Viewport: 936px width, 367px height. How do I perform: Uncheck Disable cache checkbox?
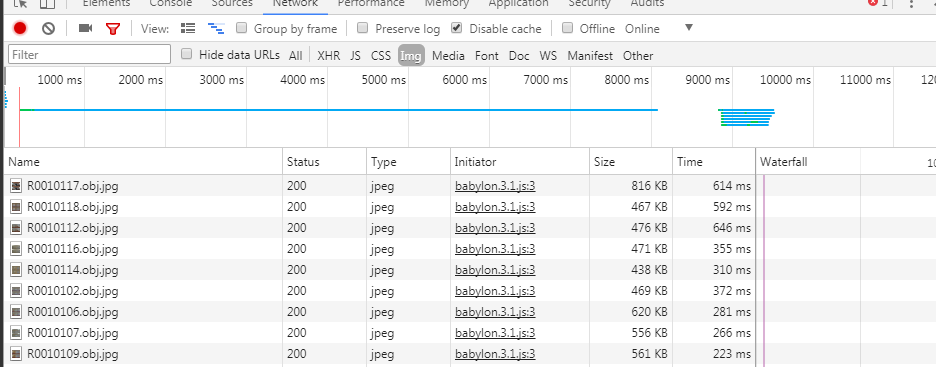click(x=457, y=27)
